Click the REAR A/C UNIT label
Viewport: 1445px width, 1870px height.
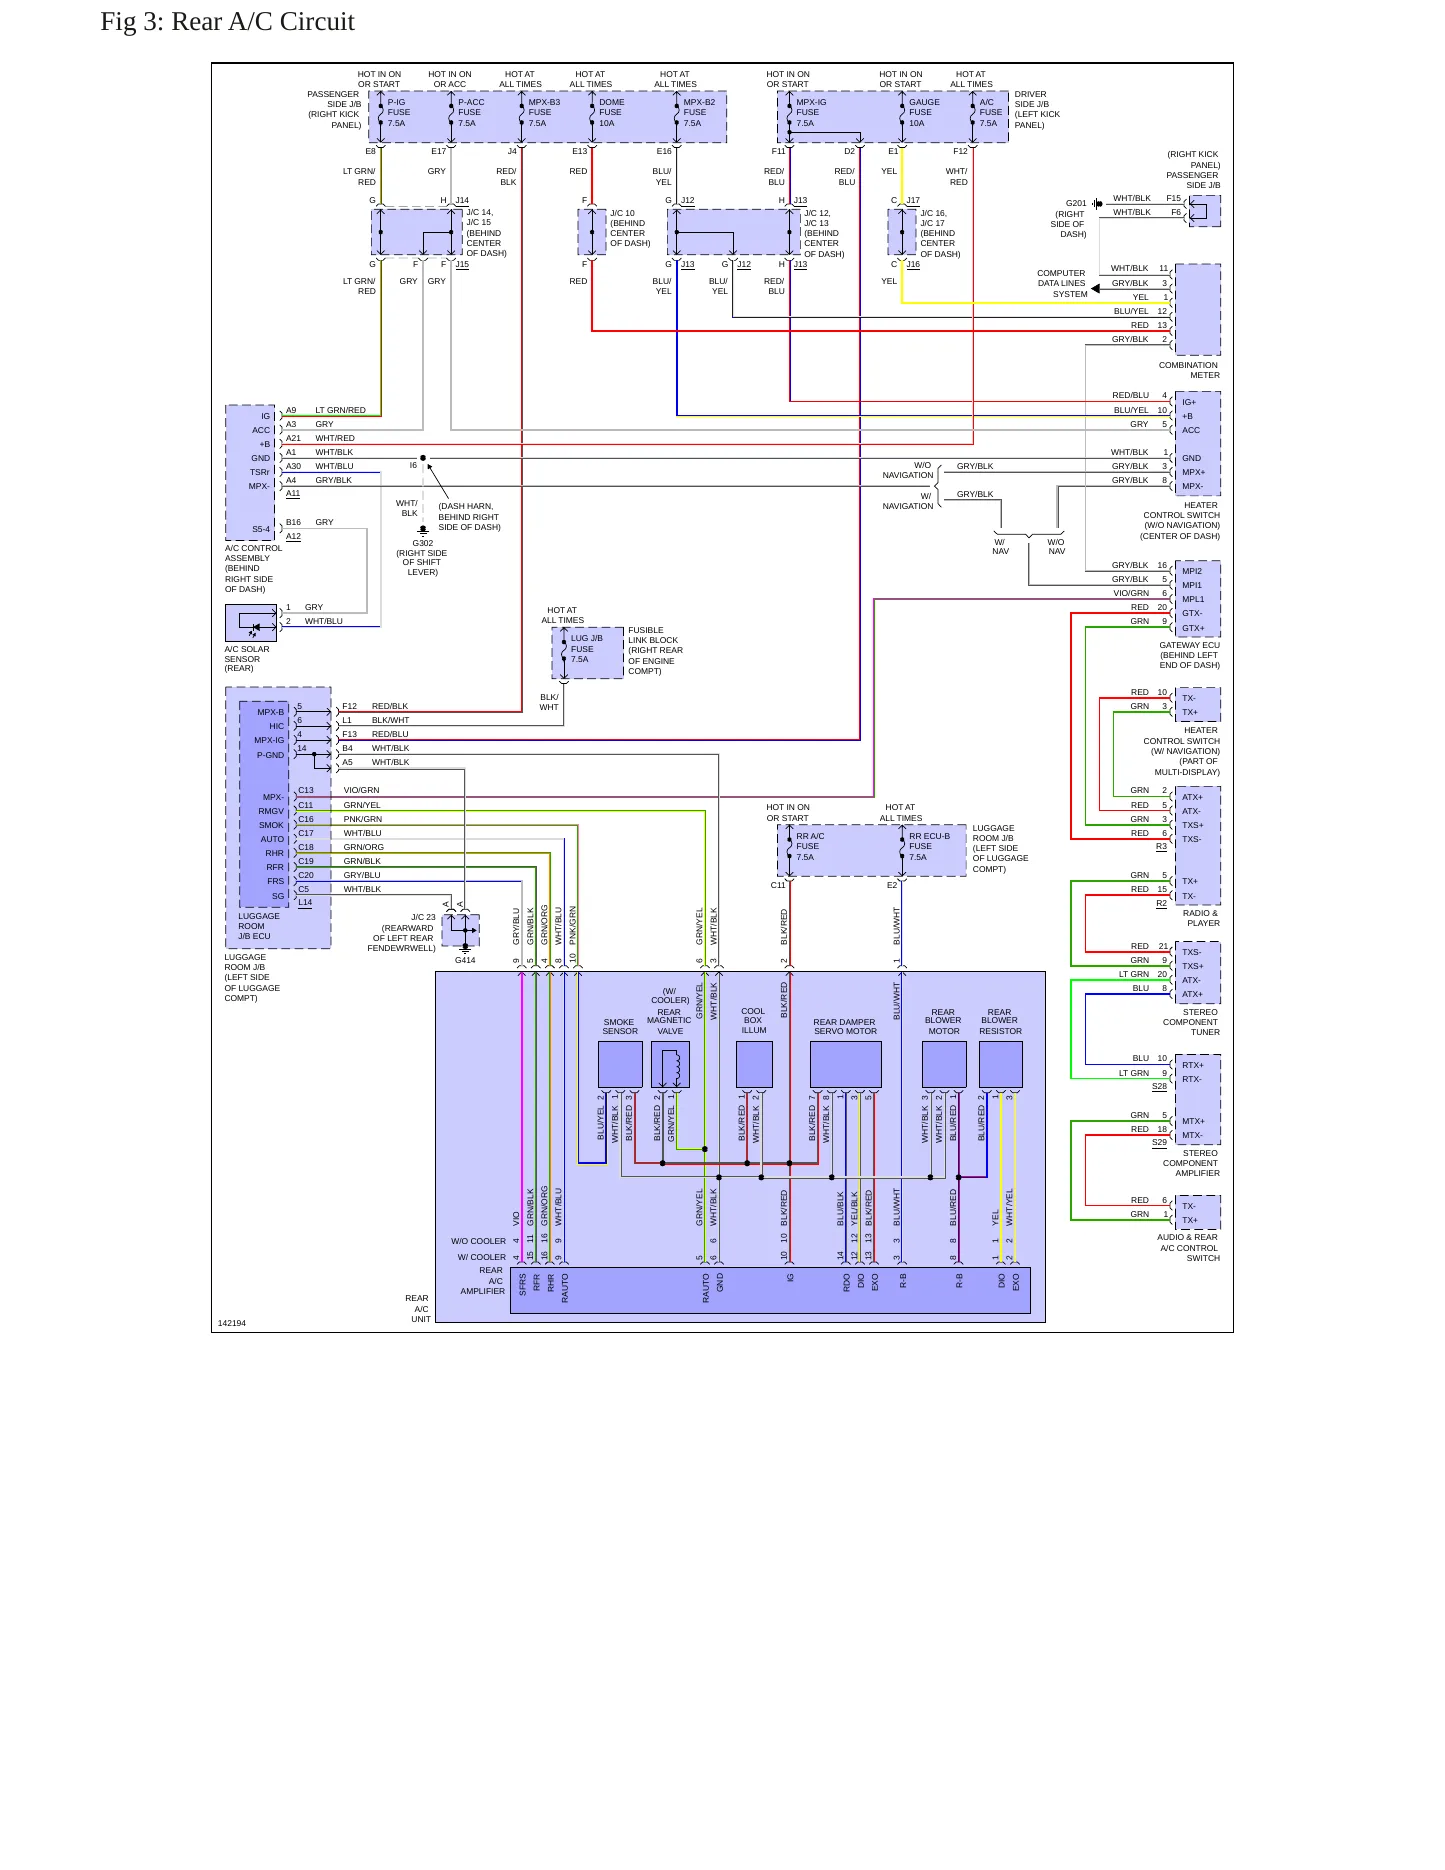point(418,1308)
